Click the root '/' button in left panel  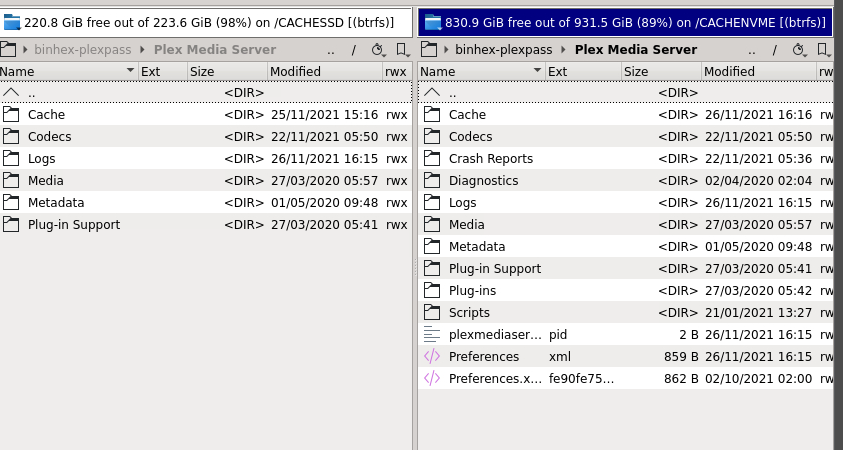click(x=354, y=50)
